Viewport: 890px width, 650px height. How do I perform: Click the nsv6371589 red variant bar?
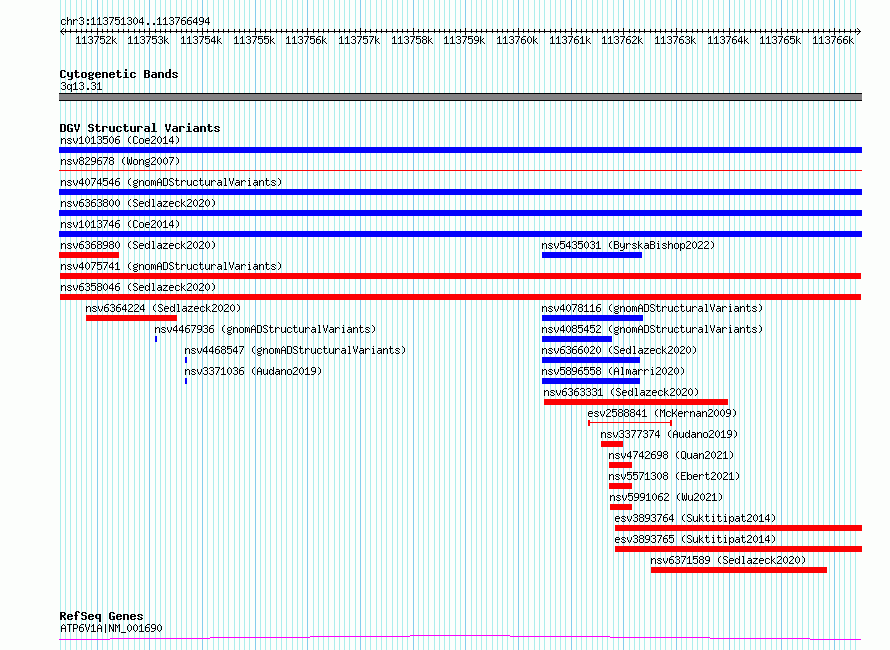tap(739, 571)
